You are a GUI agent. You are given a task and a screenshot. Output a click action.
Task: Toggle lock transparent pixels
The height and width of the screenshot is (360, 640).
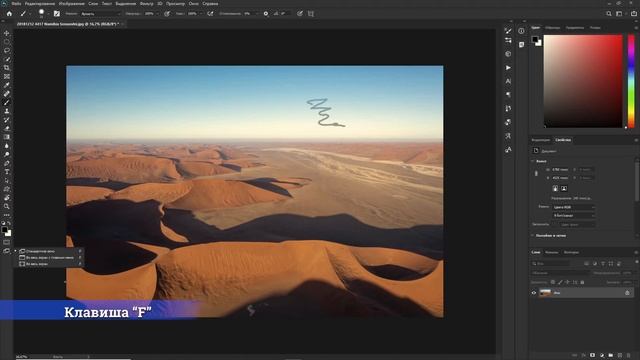coord(553,282)
